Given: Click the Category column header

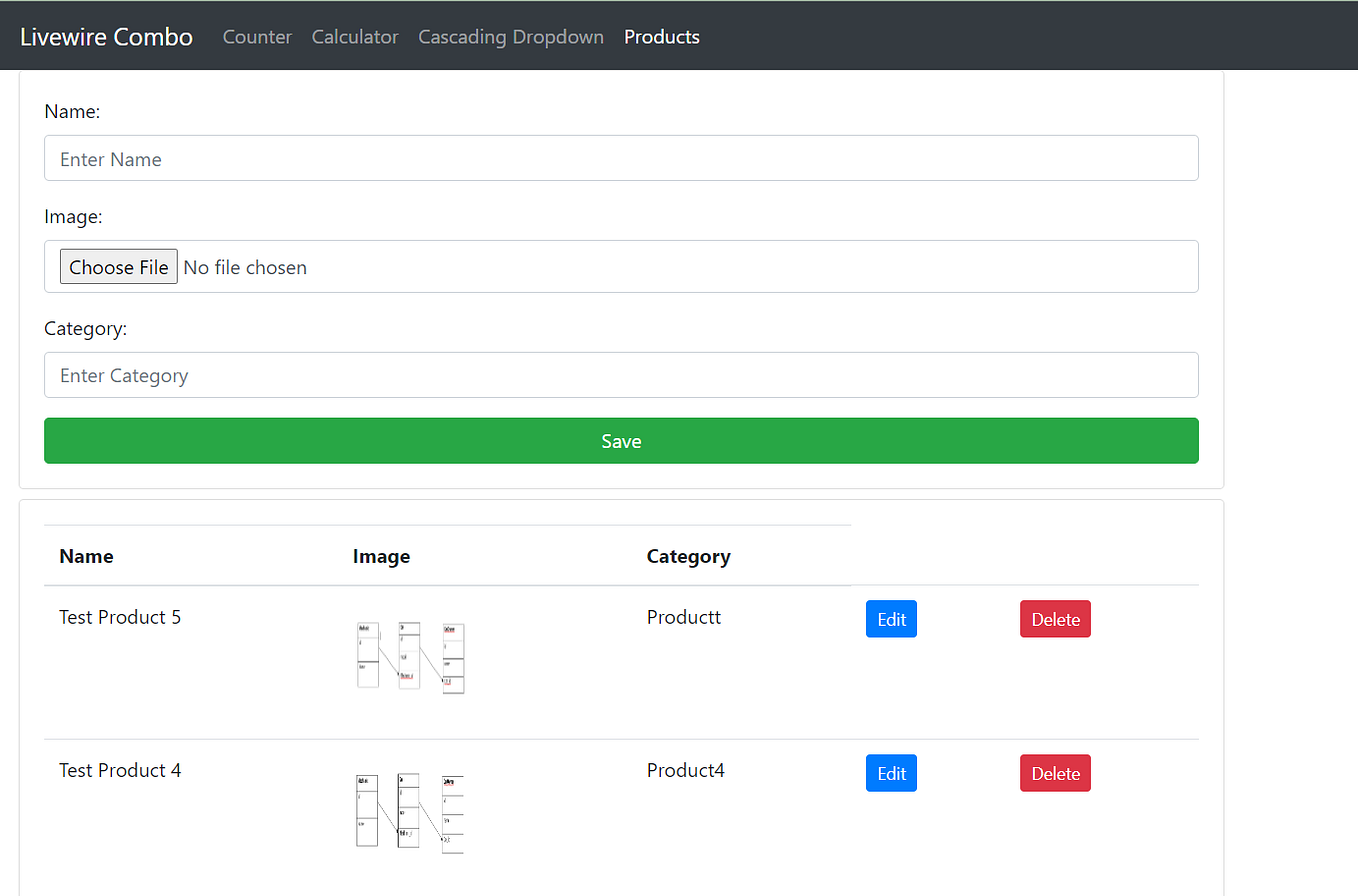Looking at the screenshot, I should (x=688, y=556).
